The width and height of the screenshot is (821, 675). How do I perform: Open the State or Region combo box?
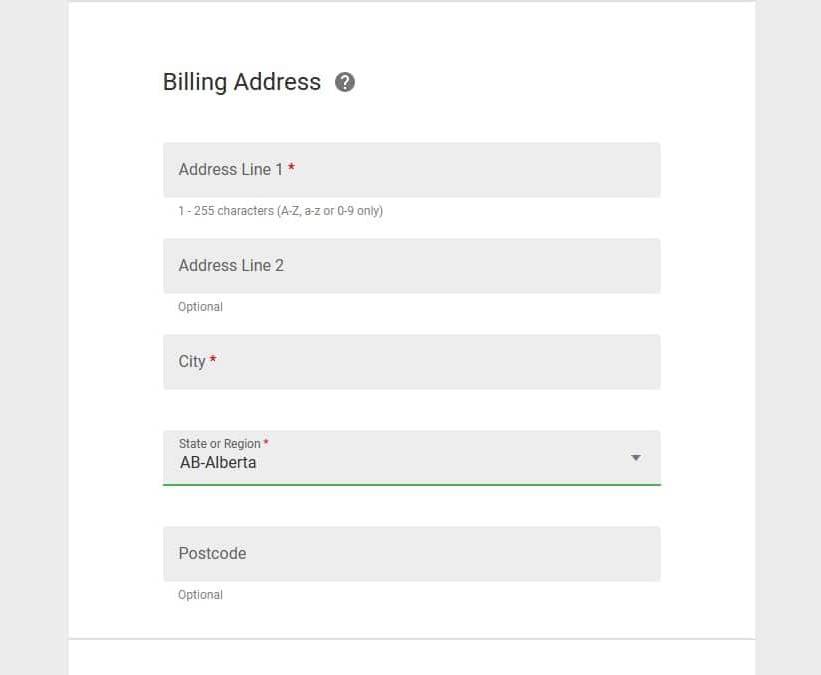[412, 458]
